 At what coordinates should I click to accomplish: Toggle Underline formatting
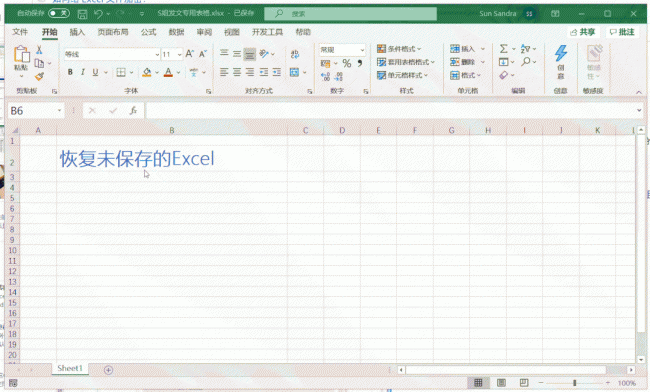(95, 73)
